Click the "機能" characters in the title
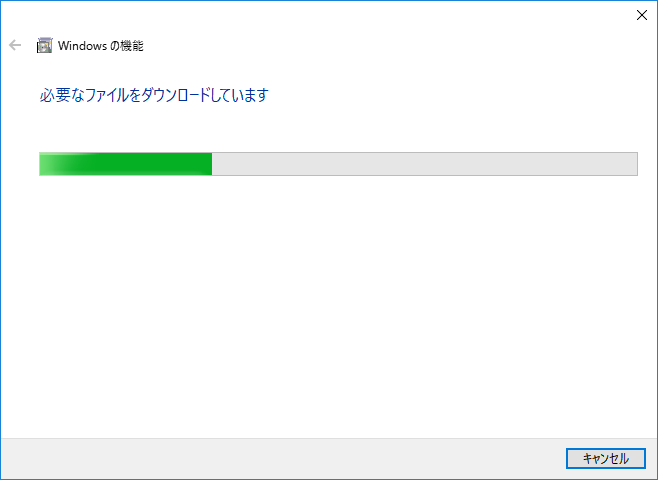 tap(132, 46)
